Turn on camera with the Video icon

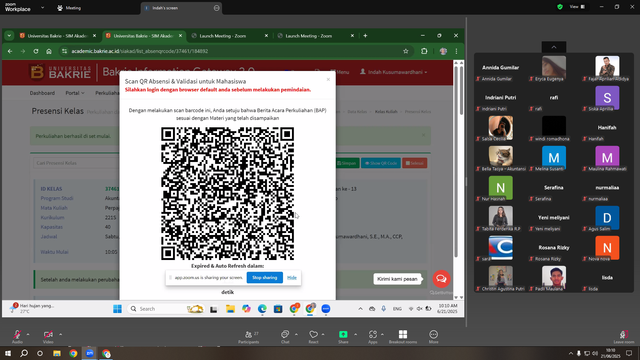click(x=48, y=334)
